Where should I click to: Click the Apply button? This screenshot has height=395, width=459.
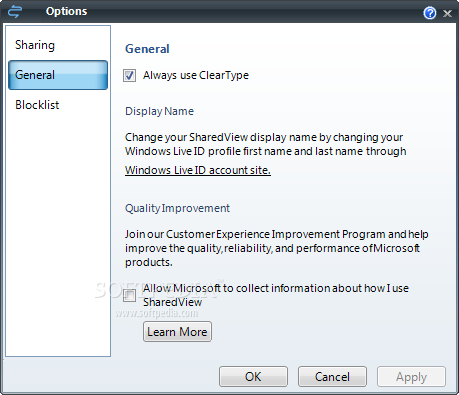point(411,377)
